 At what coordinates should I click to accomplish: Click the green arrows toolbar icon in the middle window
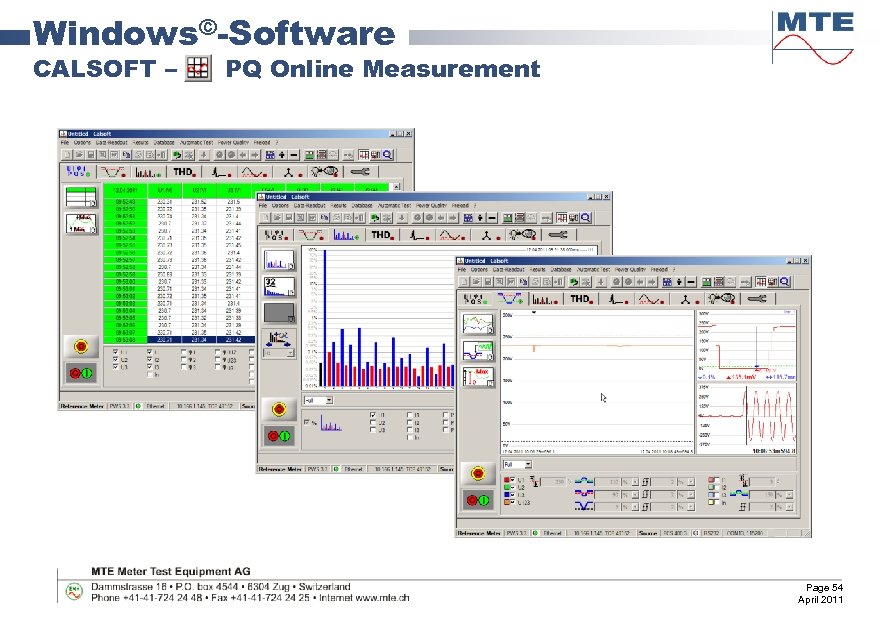click(x=374, y=218)
